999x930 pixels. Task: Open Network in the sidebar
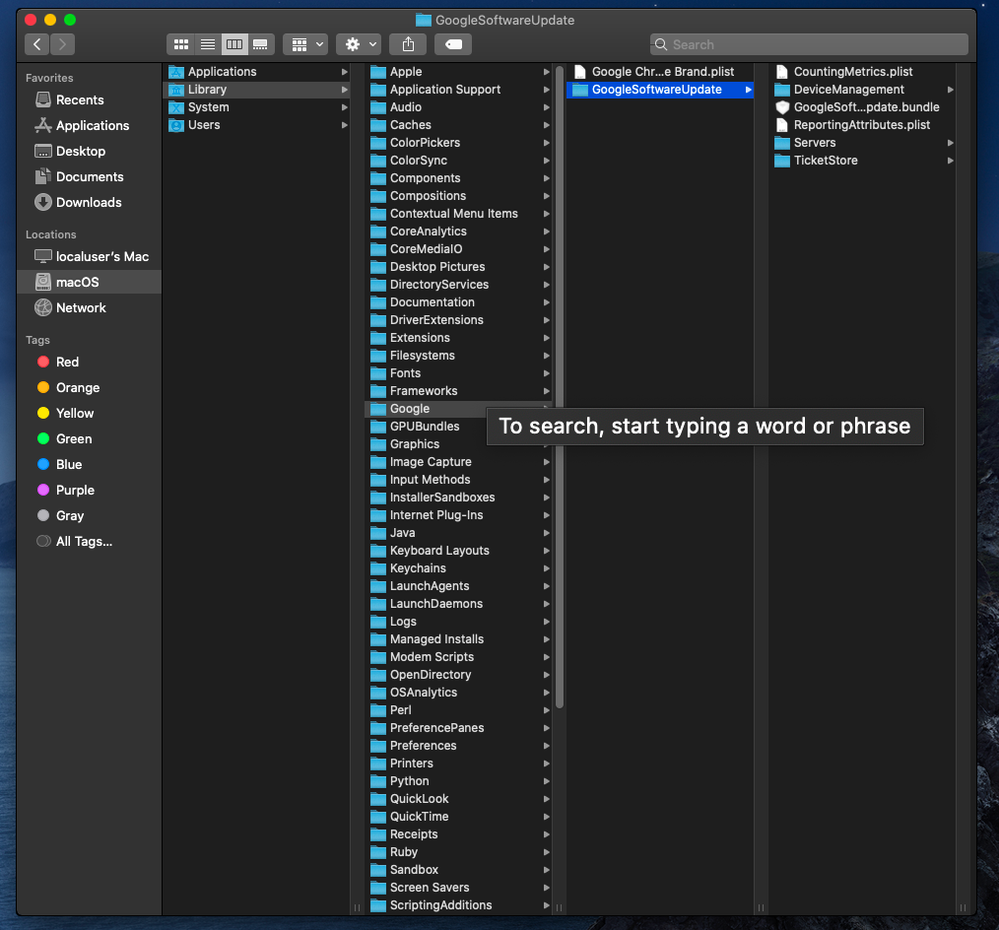89,308
